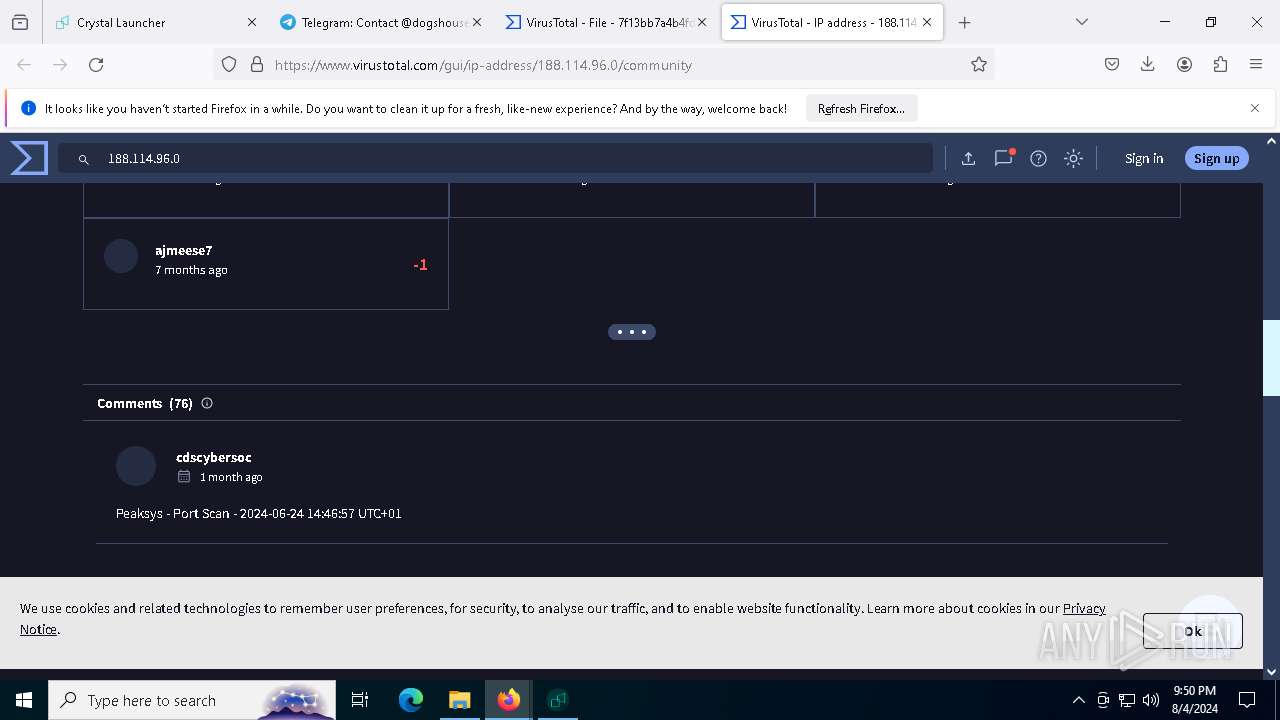
Task: Click the search magnifier icon
Action: [84, 159]
